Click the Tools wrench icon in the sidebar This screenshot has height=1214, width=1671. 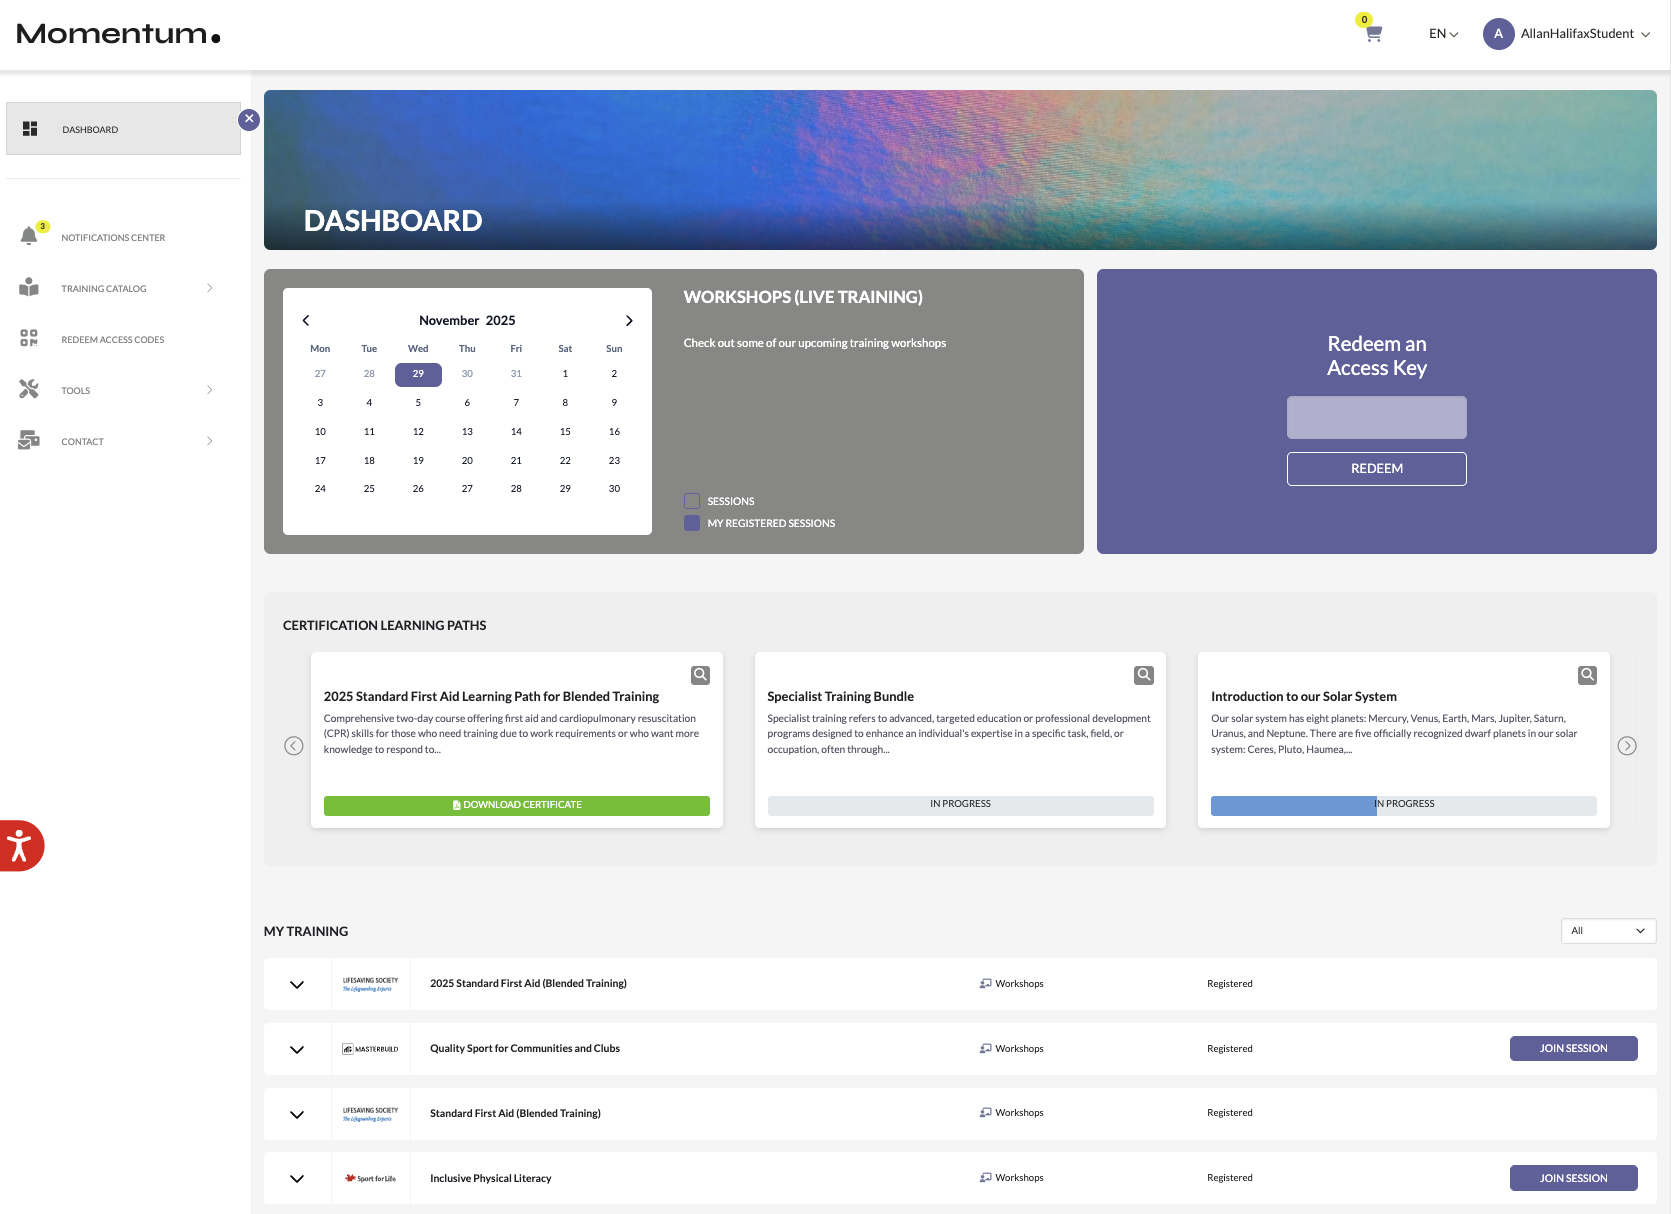(29, 389)
